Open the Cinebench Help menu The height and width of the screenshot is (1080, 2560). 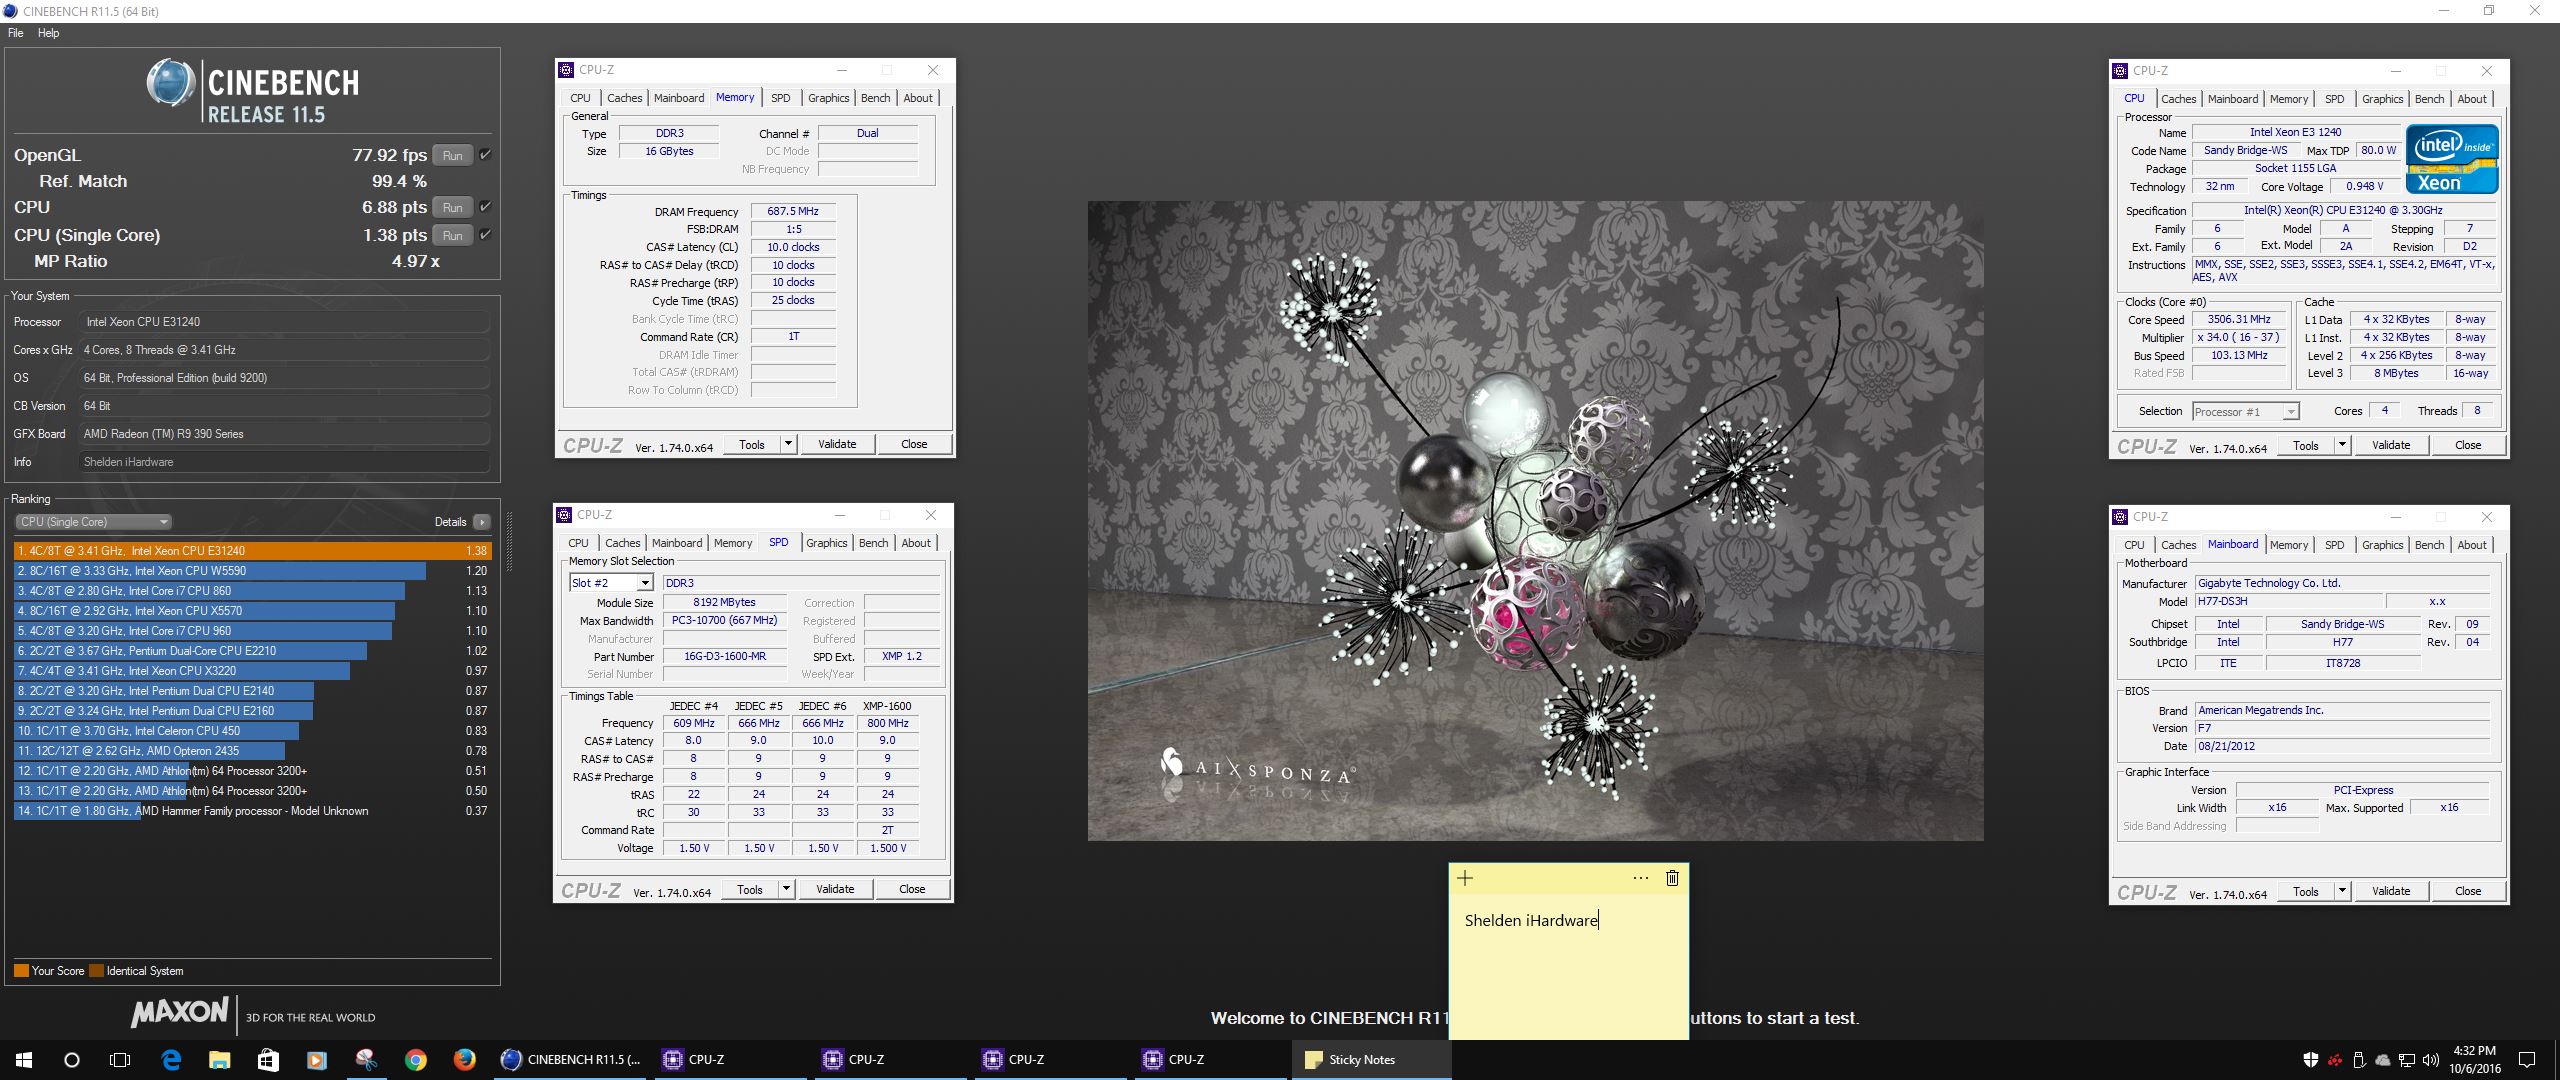coord(48,33)
